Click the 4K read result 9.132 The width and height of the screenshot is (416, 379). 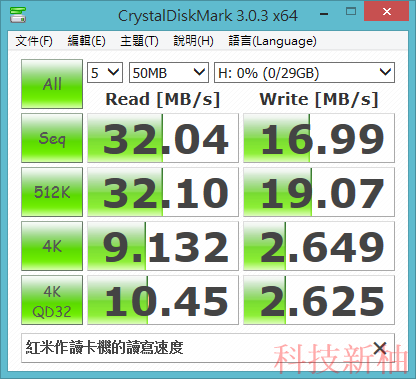(163, 246)
